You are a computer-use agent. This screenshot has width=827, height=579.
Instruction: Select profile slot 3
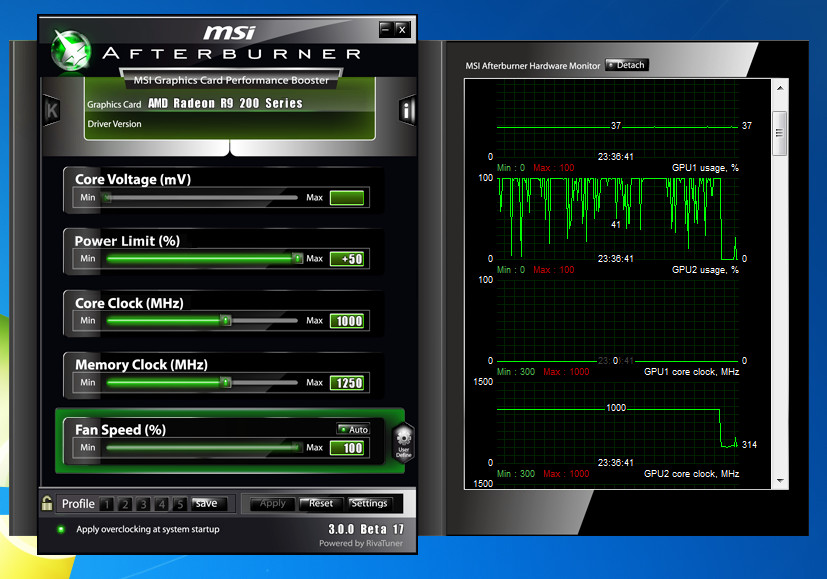click(x=143, y=504)
